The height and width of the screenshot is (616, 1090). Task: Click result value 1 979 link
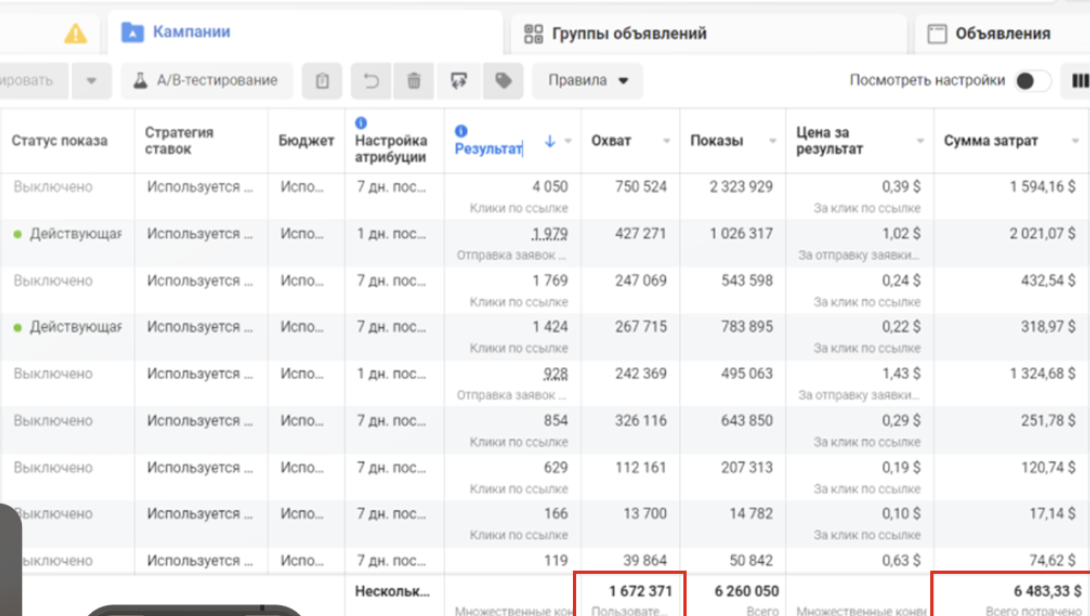(x=550, y=234)
